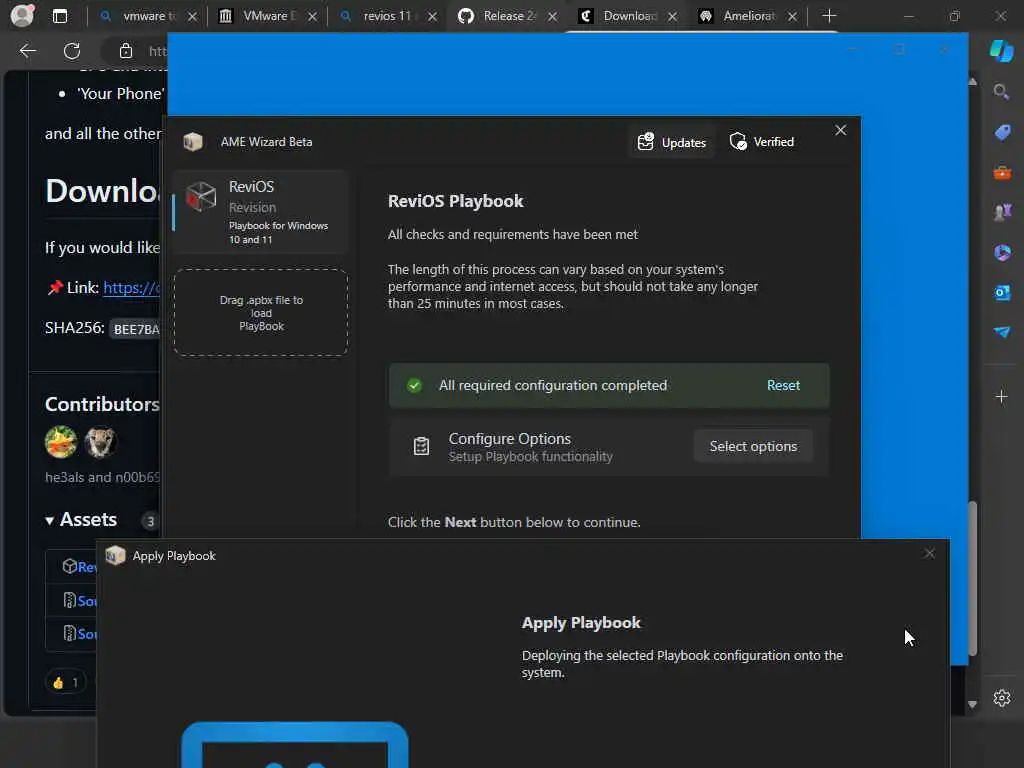Click the Edge profile avatar icon
The width and height of the screenshot is (1024, 768).
click(x=22, y=15)
